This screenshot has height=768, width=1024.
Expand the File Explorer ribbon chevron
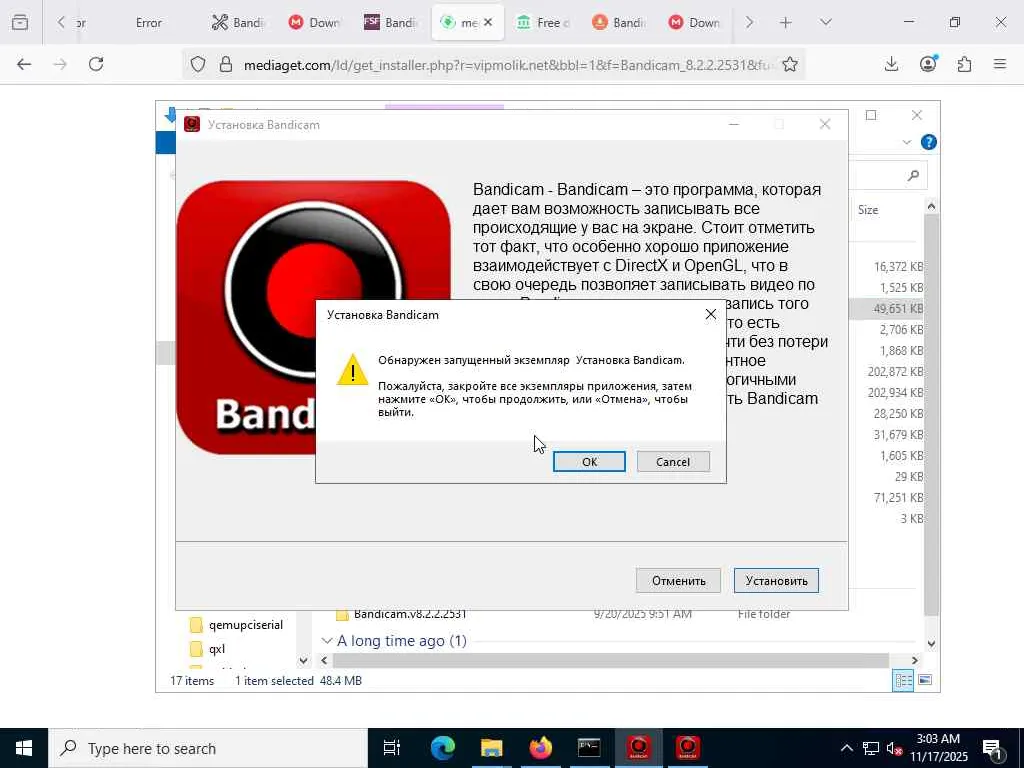click(906, 142)
